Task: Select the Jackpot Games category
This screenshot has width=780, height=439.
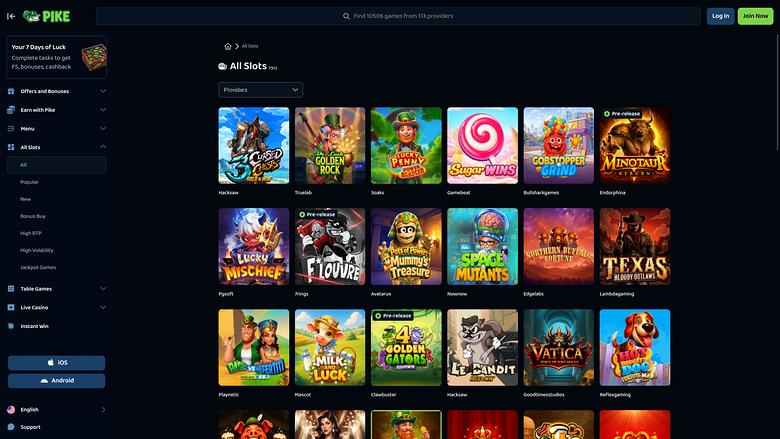Action: pos(38,267)
